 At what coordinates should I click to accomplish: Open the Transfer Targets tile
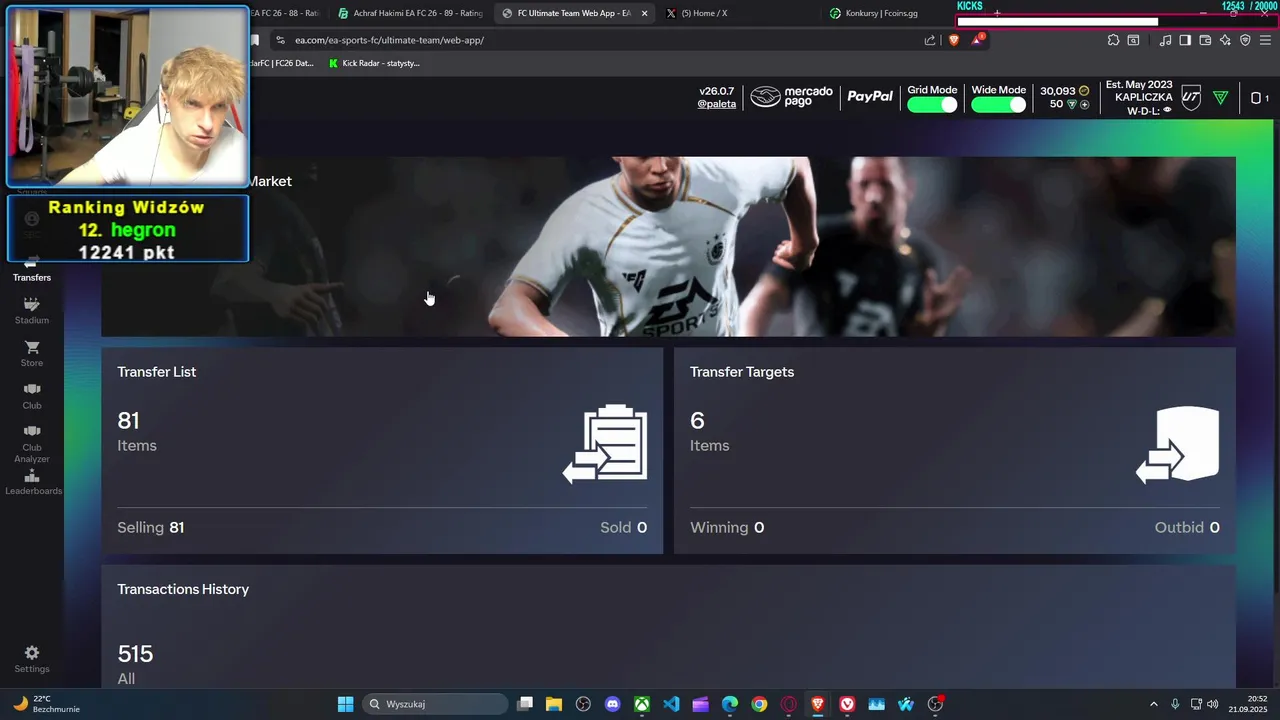click(x=955, y=450)
